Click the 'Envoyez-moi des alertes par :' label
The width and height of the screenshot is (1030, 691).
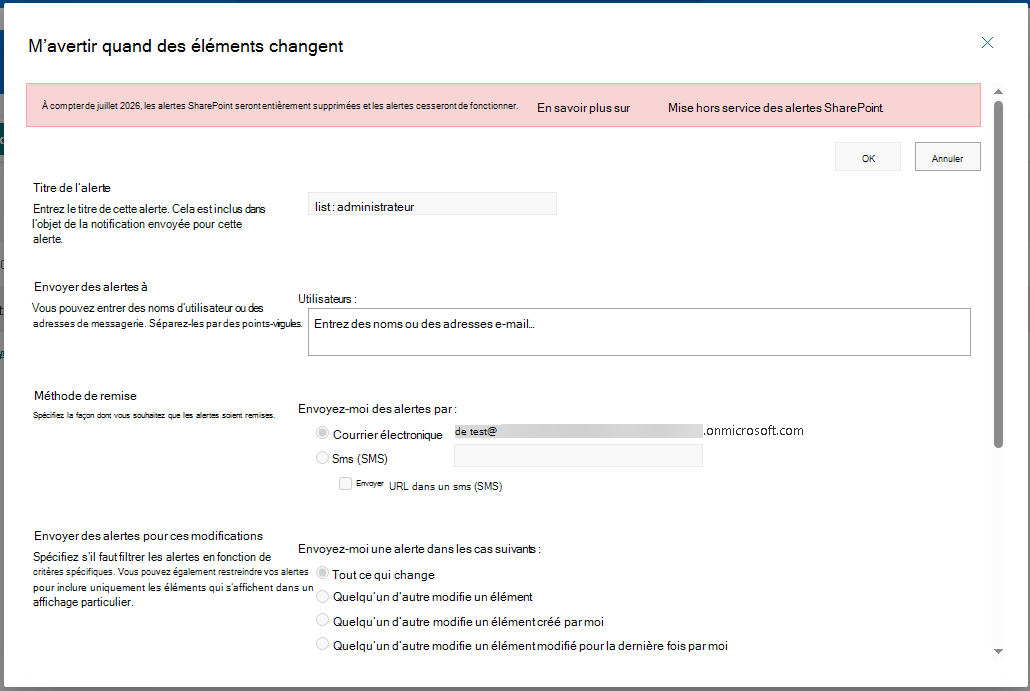pyautogui.click(x=377, y=409)
